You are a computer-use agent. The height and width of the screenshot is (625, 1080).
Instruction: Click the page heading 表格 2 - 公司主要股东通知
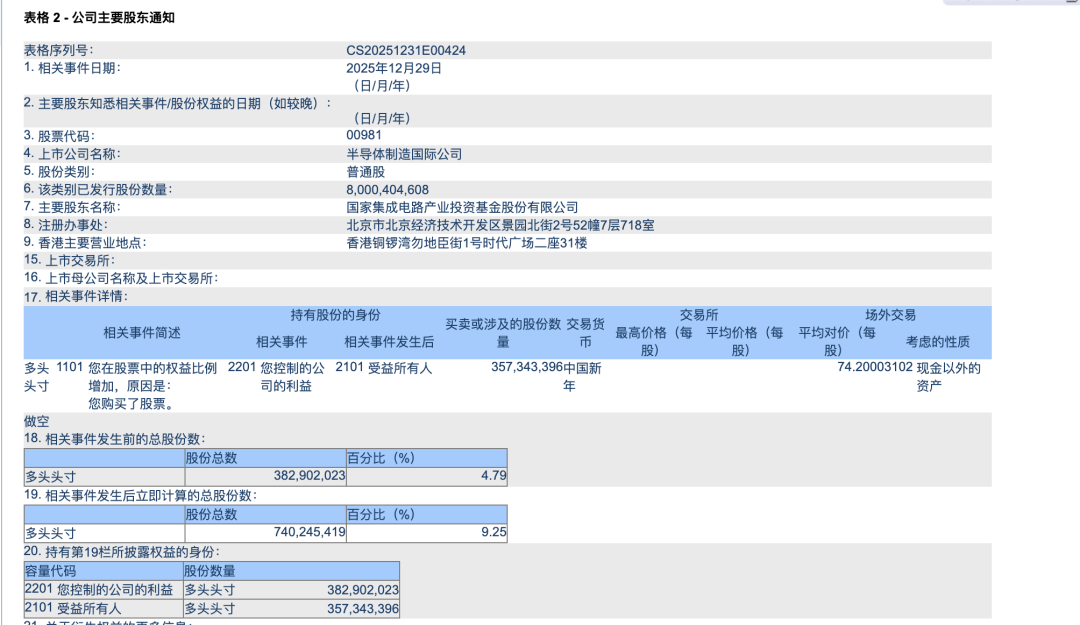click(99, 18)
